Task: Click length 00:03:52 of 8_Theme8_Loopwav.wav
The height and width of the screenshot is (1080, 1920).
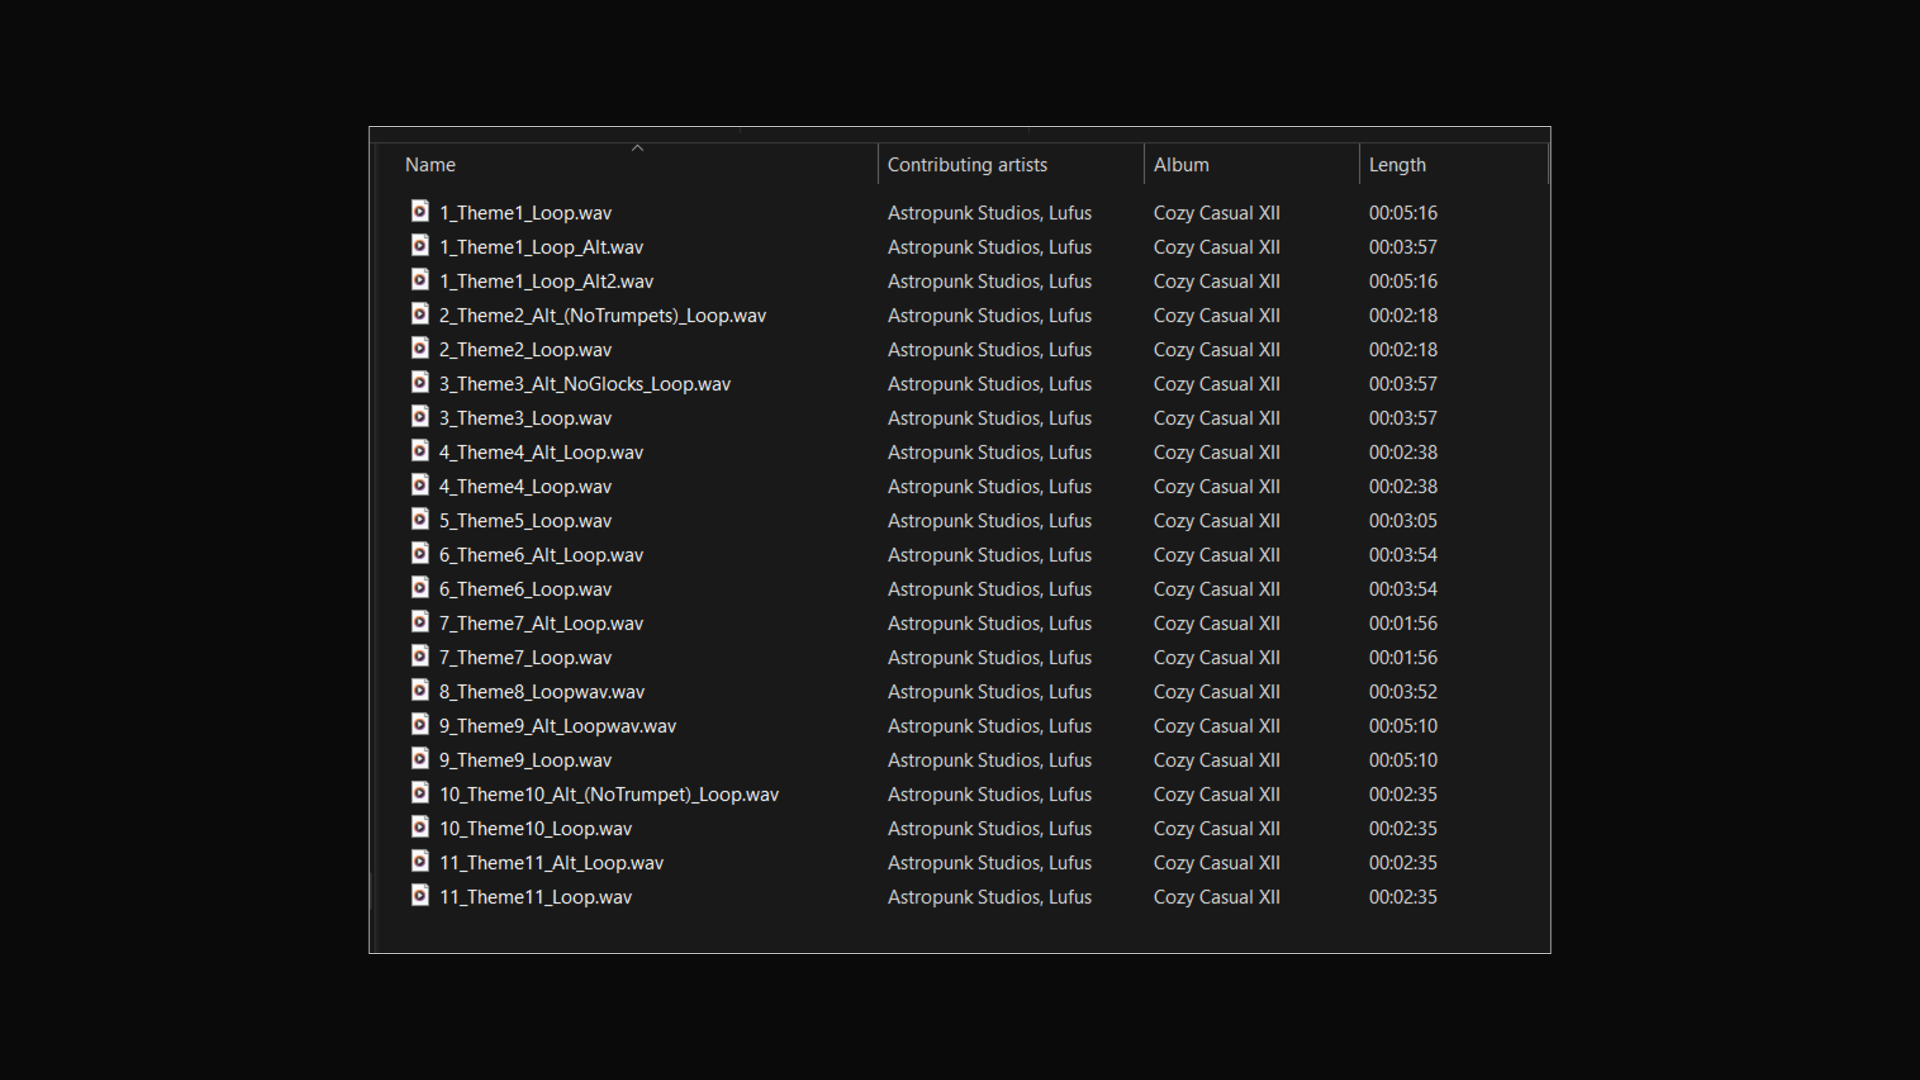Action: (1403, 692)
